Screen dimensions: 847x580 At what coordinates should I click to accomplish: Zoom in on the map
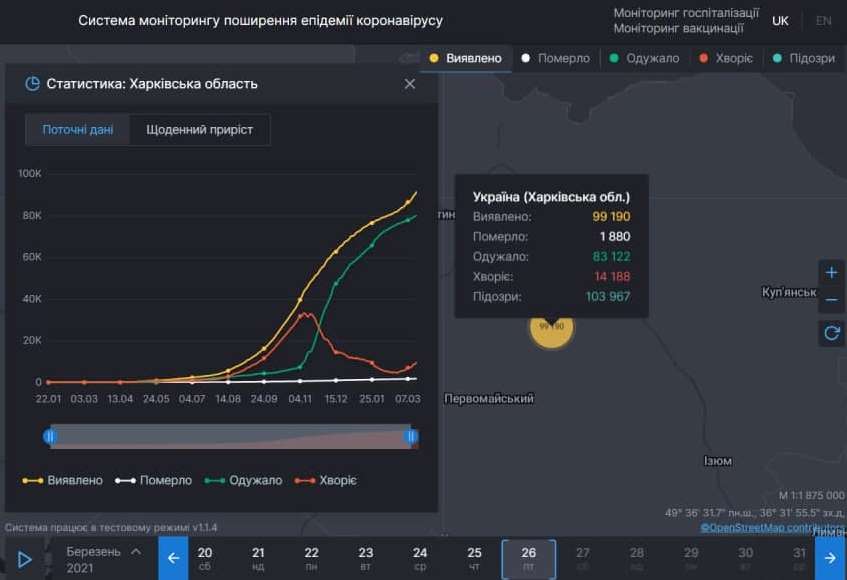tap(831, 271)
